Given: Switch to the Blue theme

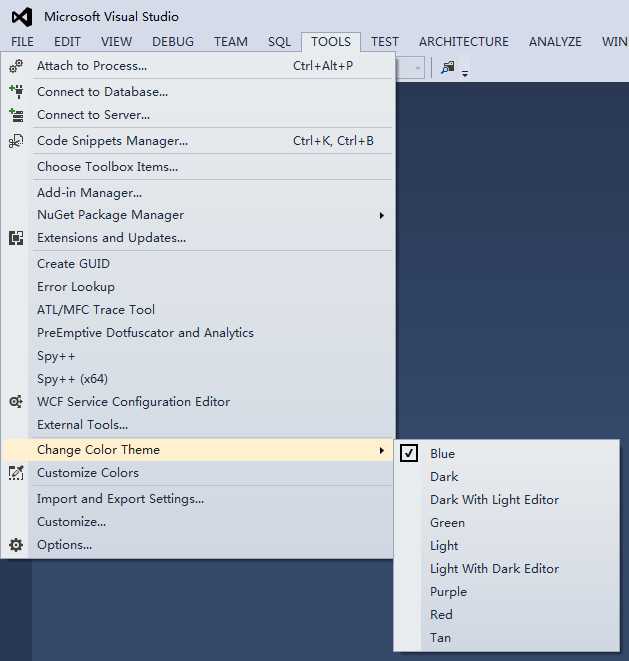Looking at the screenshot, I should [x=507, y=454].
